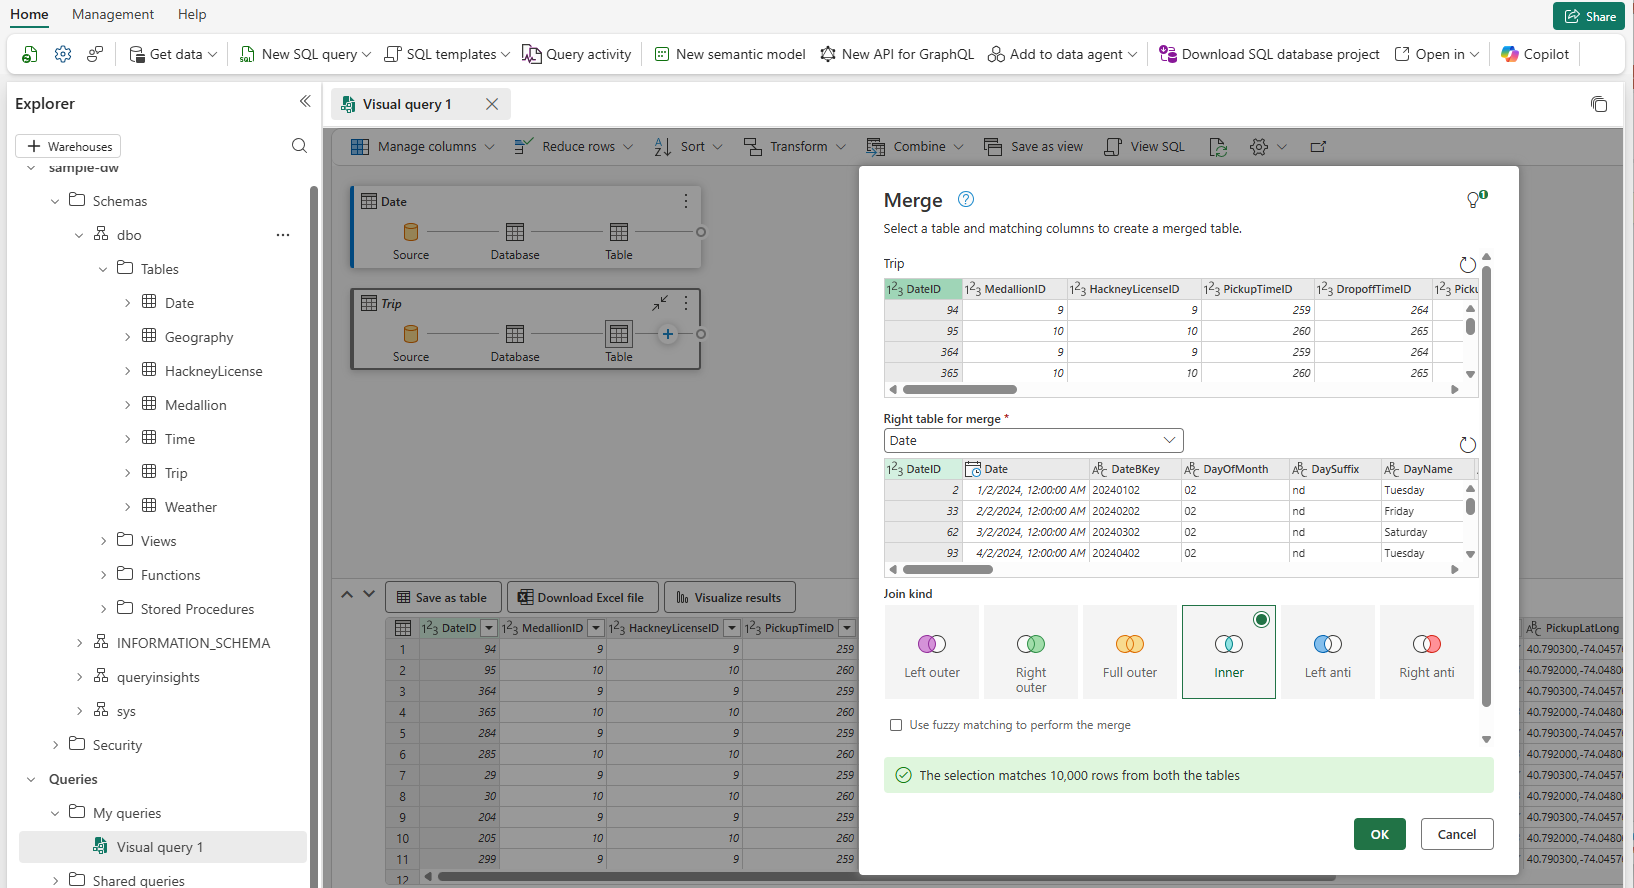1634x888 pixels.
Task: Open the New SQL query dropdown
Action: point(305,54)
